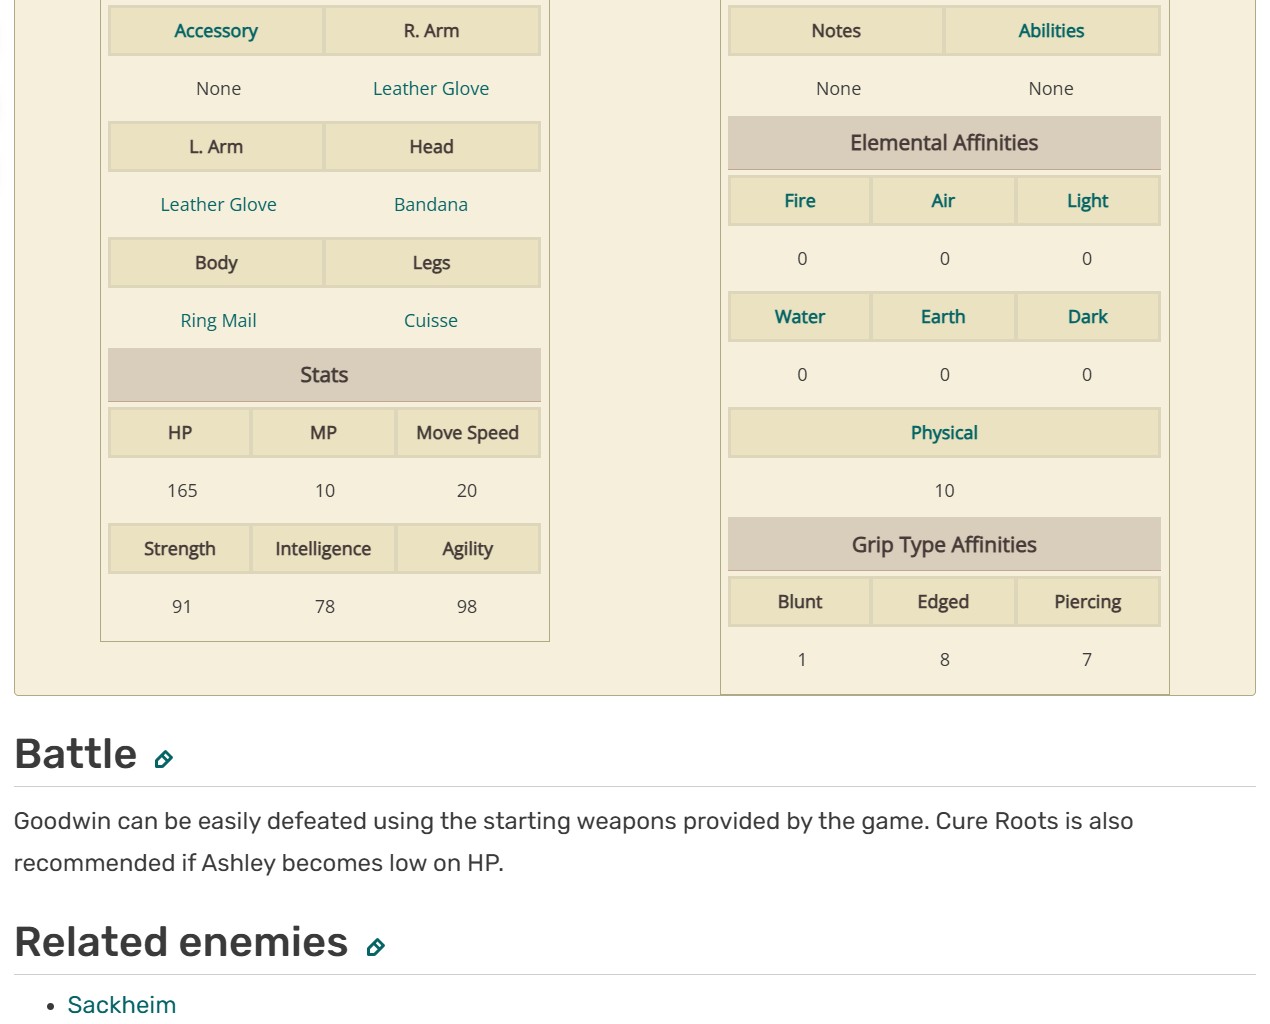1270x1024 pixels.
Task: Select the Grip Type Affinities header
Action: pyautogui.click(x=944, y=545)
